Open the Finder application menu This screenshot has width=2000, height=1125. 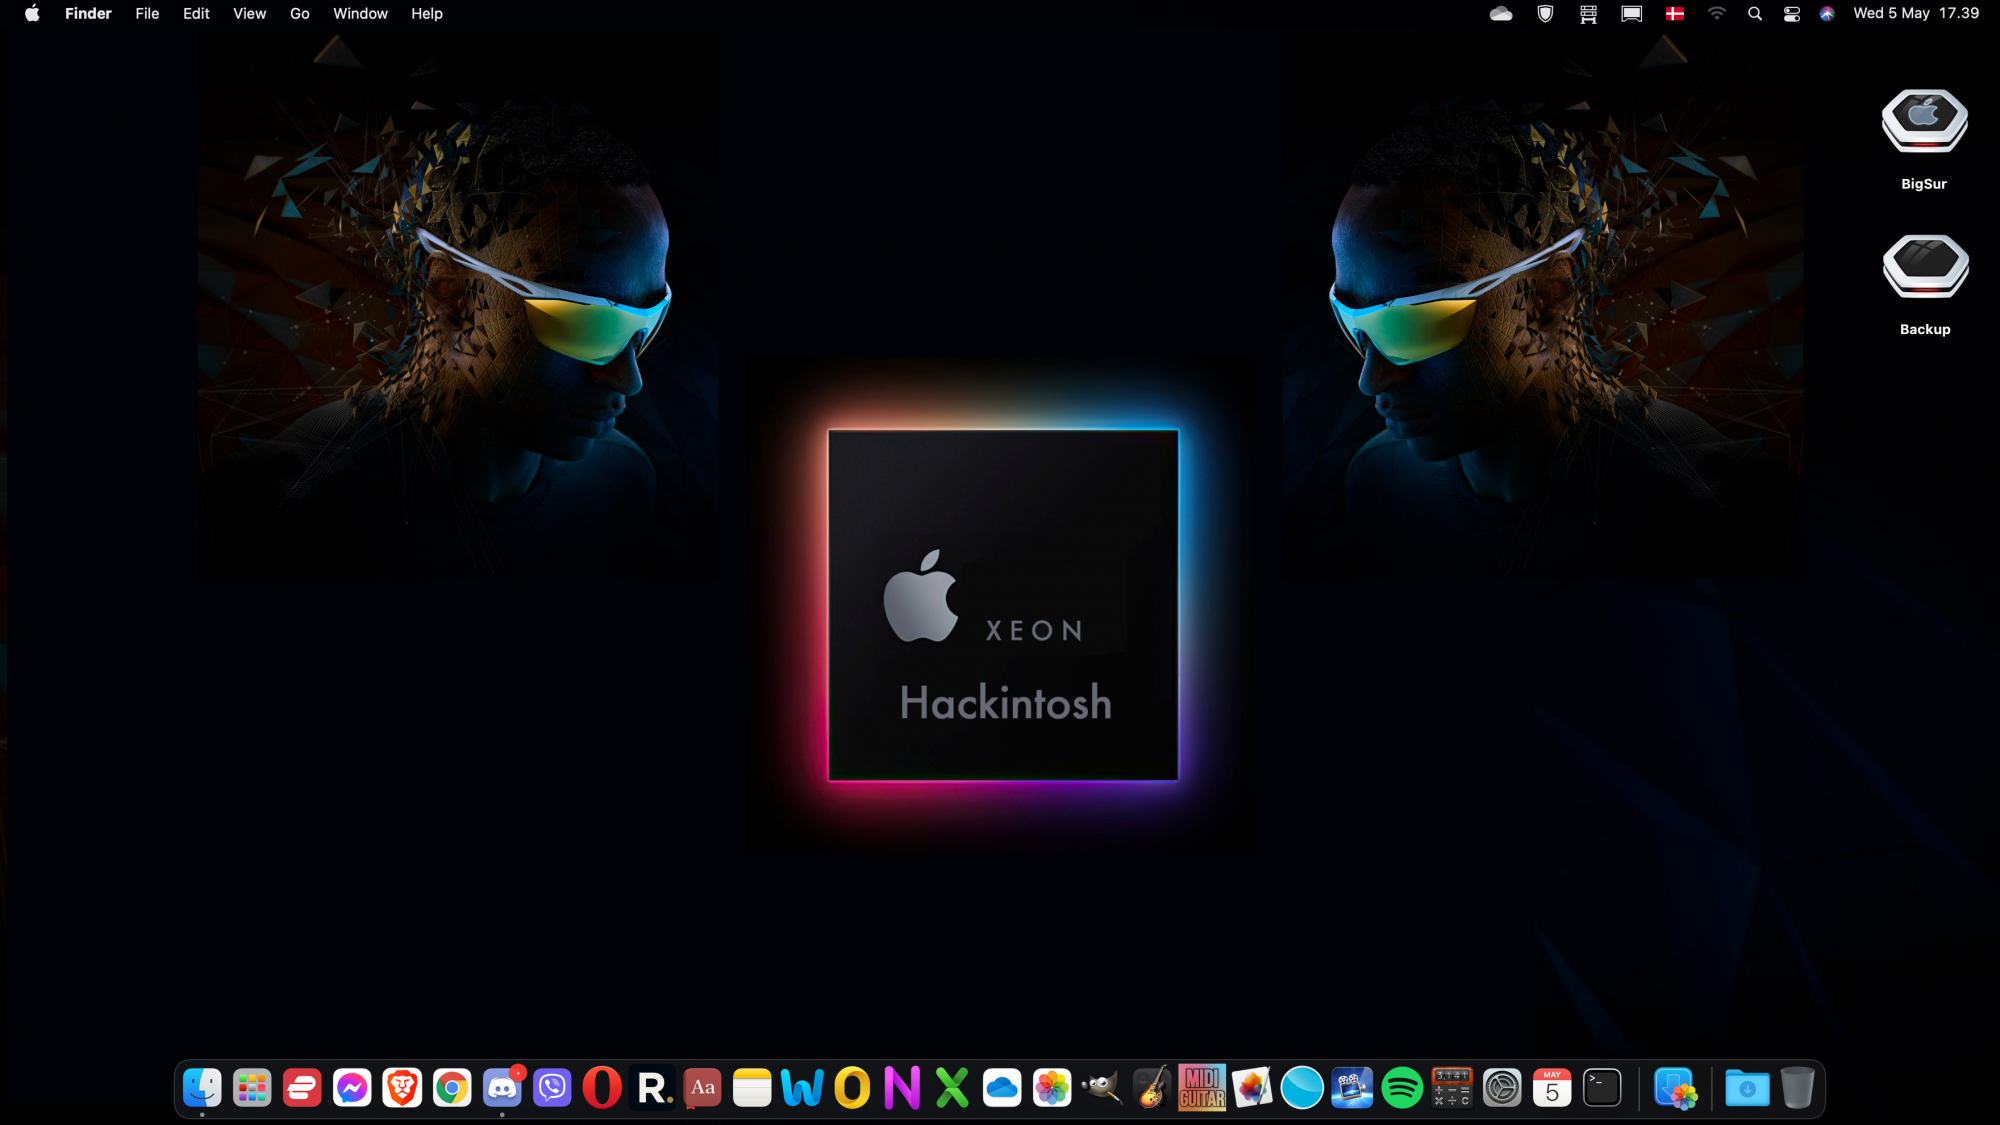(88, 13)
